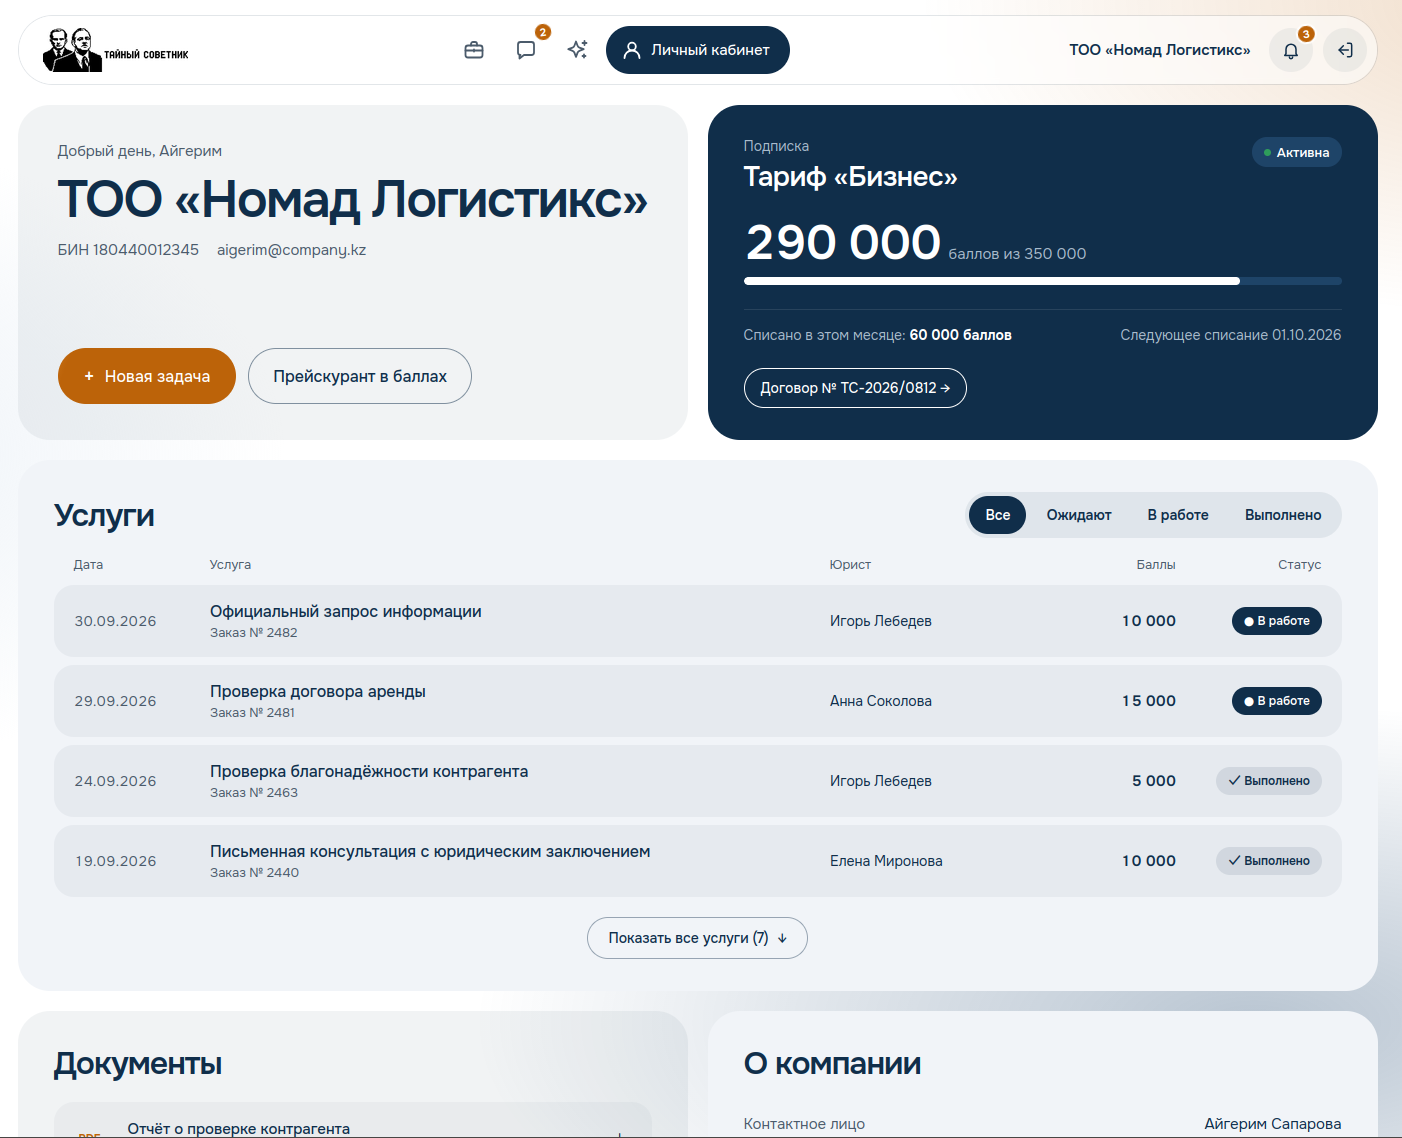Click the Активна subscription badge
Screen dimensions: 1402x1138
1297,152
